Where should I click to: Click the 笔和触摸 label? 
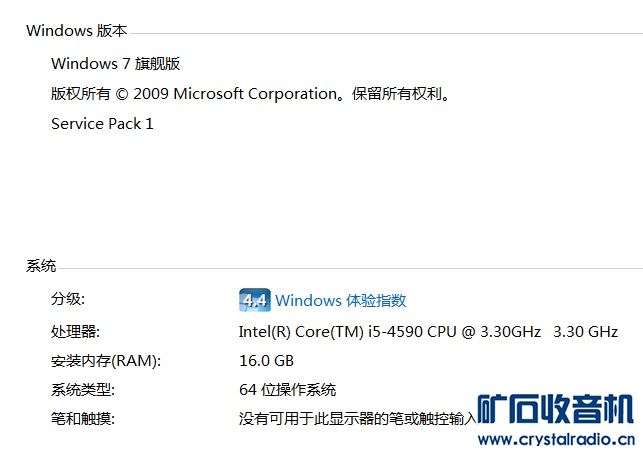pyautogui.click(x=82, y=419)
